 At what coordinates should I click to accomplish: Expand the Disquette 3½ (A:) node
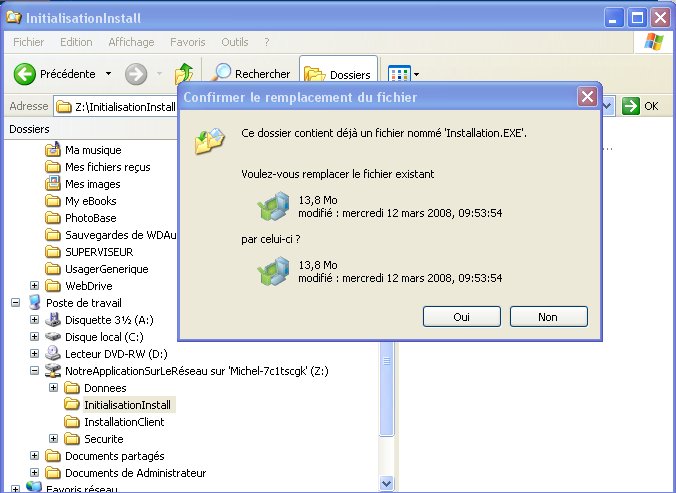pos(34,320)
